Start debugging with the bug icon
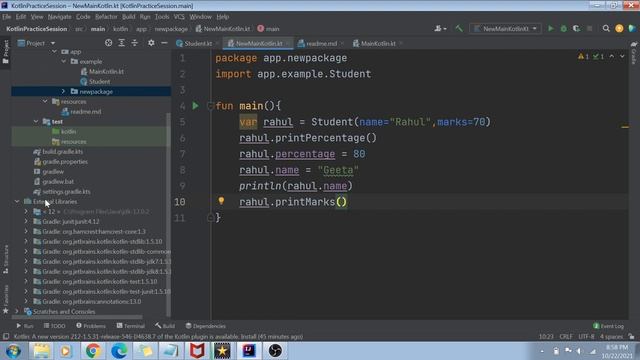Viewport: 640px width, 360px height. click(x=564, y=29)
